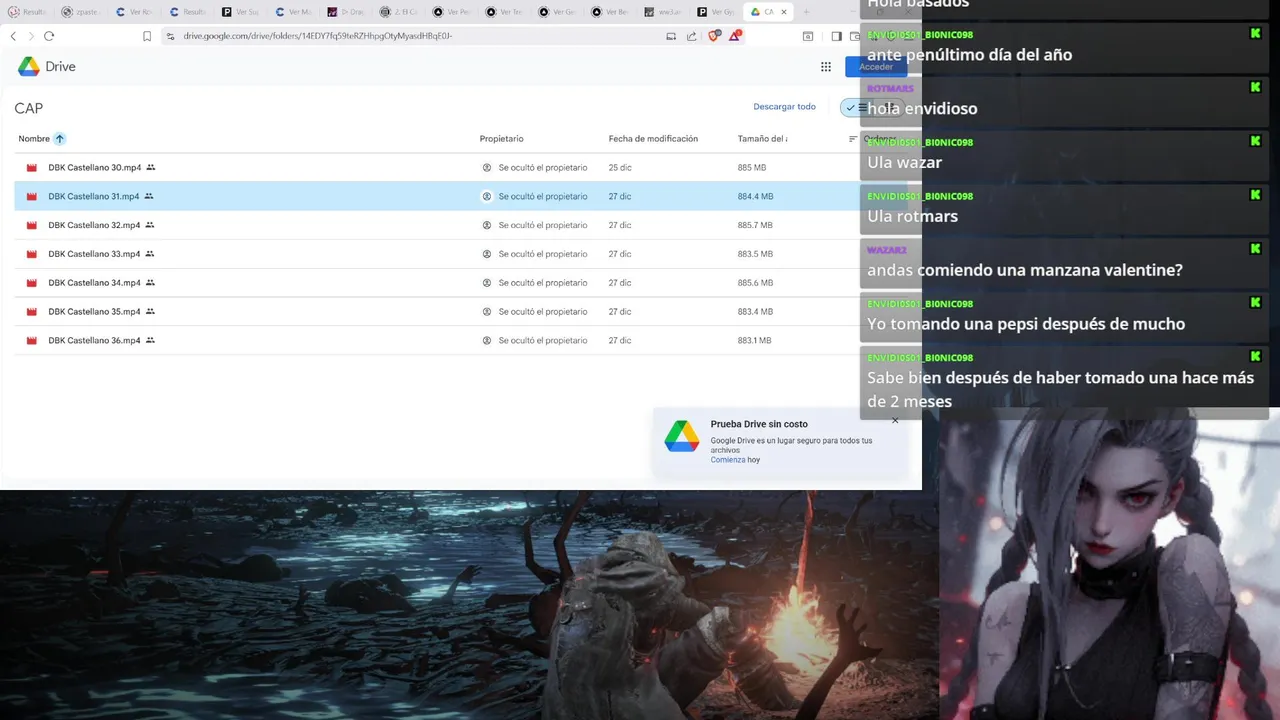The height and width of the screenshot is (720, 1280).
Task: Click 885 MB size of Castellano 30
Action: [752, 168]
